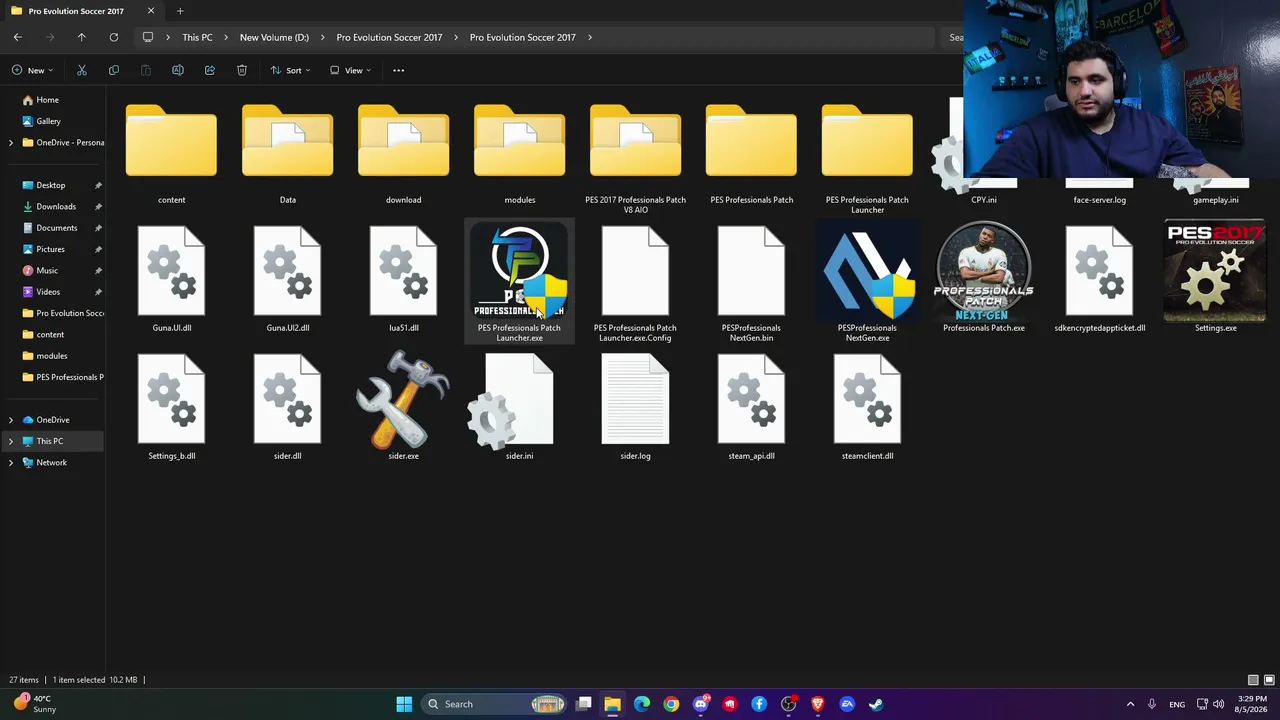1280x720 pixels.
Task: Open the taskbar clock showing 3:29 PM
Action: coord(1252,704)
